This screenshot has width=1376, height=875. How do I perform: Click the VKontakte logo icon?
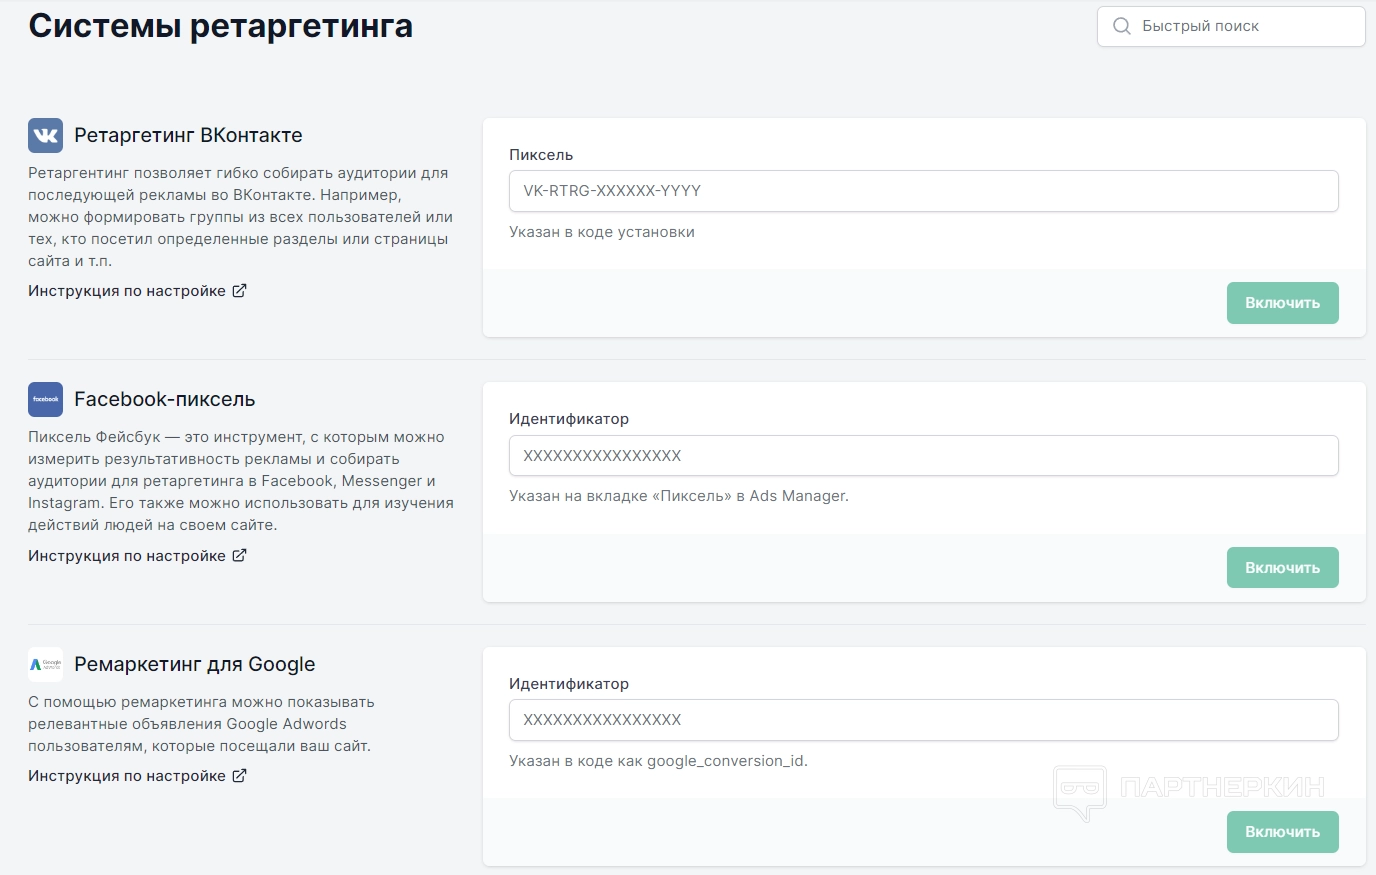coord(45,135)
